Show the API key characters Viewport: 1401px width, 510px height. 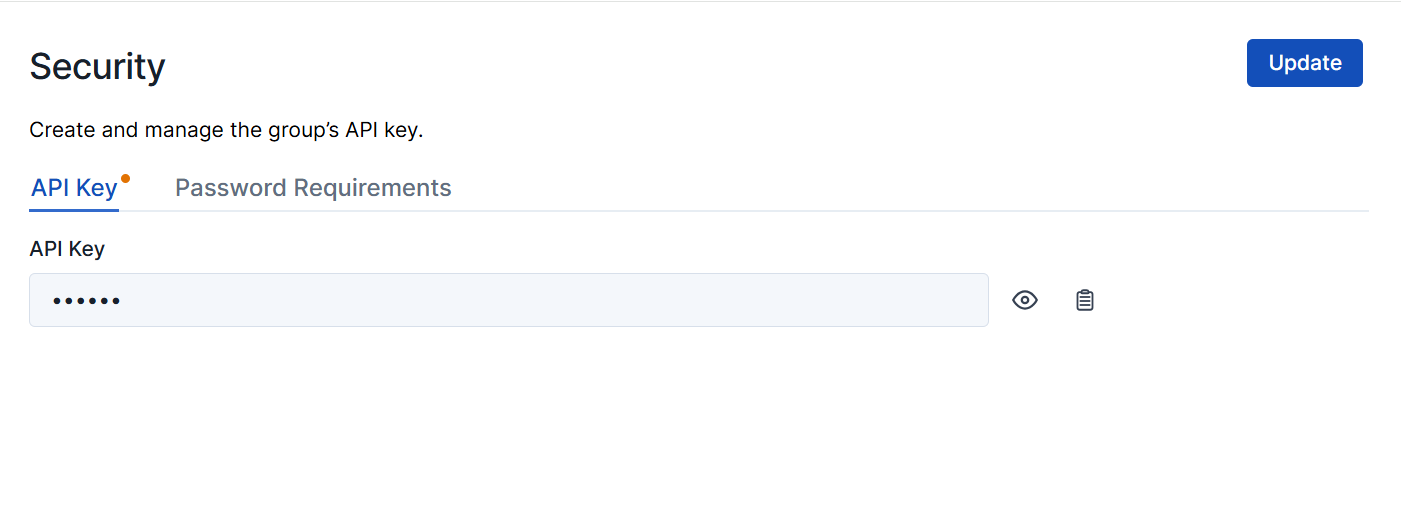point(1025,300)
